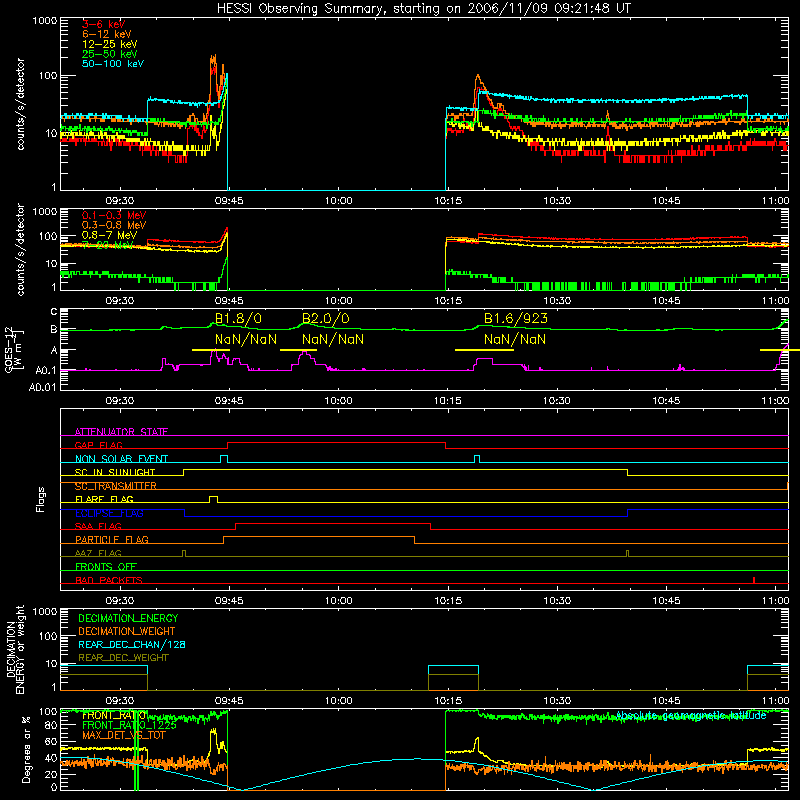Viewport: 800px width, 800px height.
Task: Click the yellow flare interval bar under B1.8/0
Action: point(211,350)
